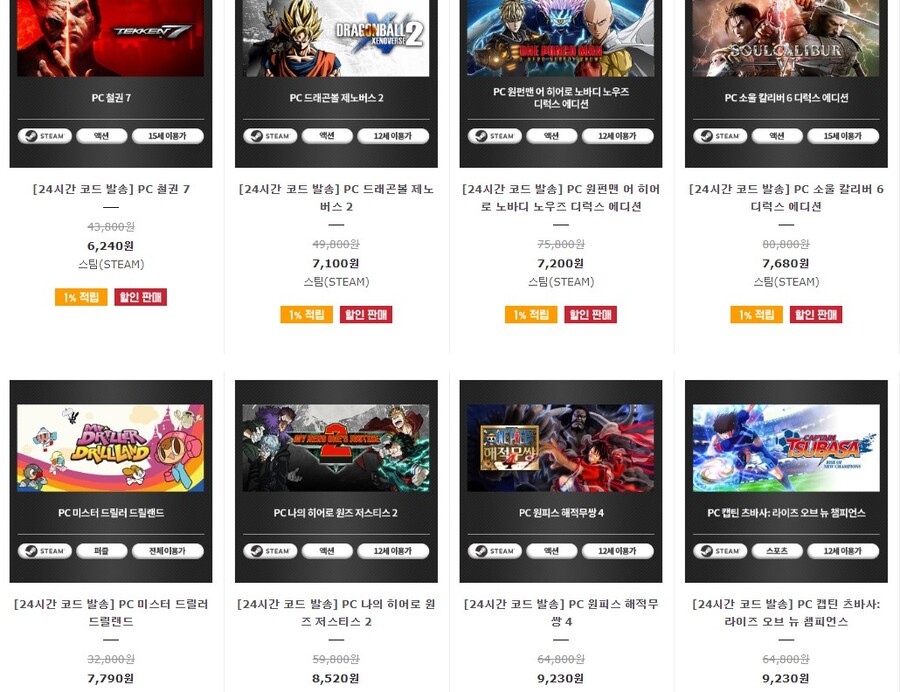This screenshot has width=900, height=692.
Task: Click the STEAM badge on the Mr. Driller DrillLand card
Action: (45, 551)
